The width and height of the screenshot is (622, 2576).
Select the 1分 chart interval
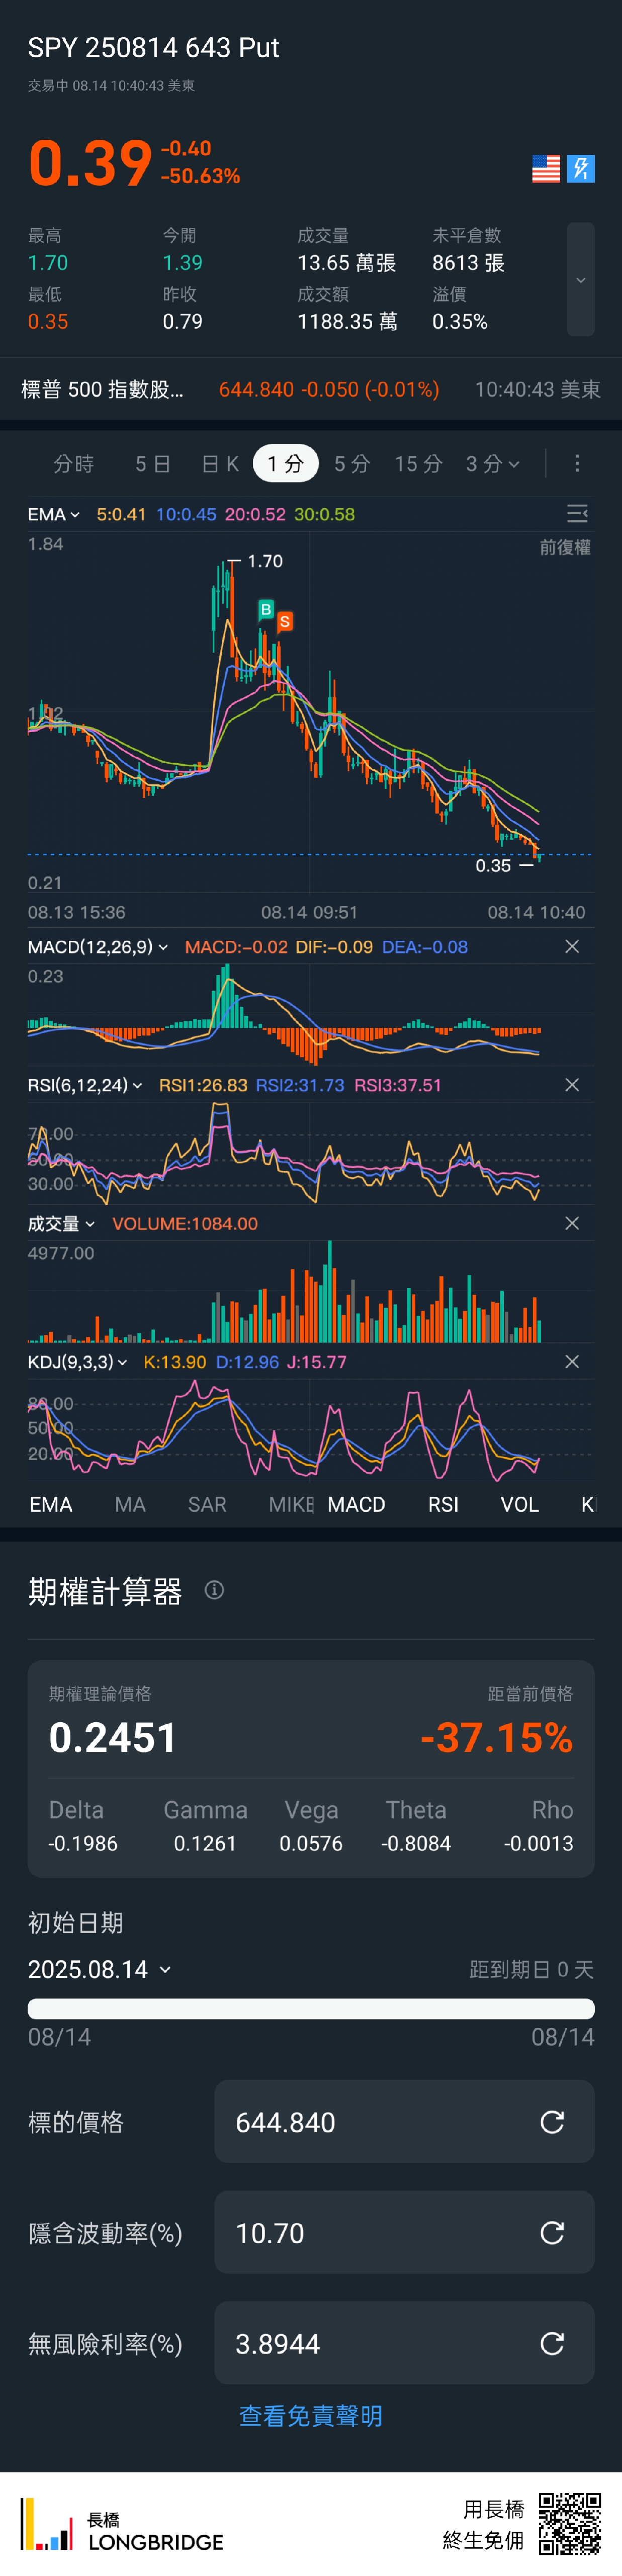click(x=286, y=463)
